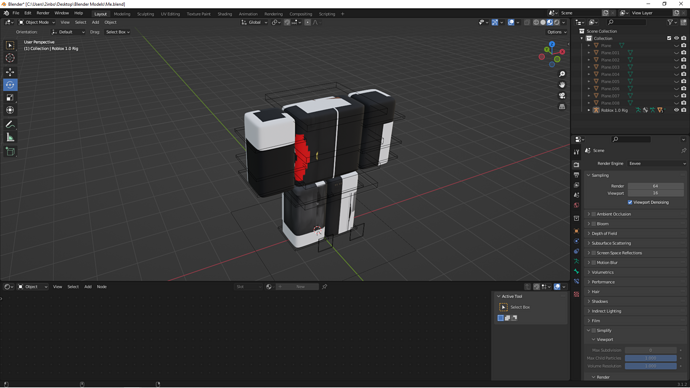Open the Orientation Default dropdown
Screen dimensions: 690x388
coord(68,32)
